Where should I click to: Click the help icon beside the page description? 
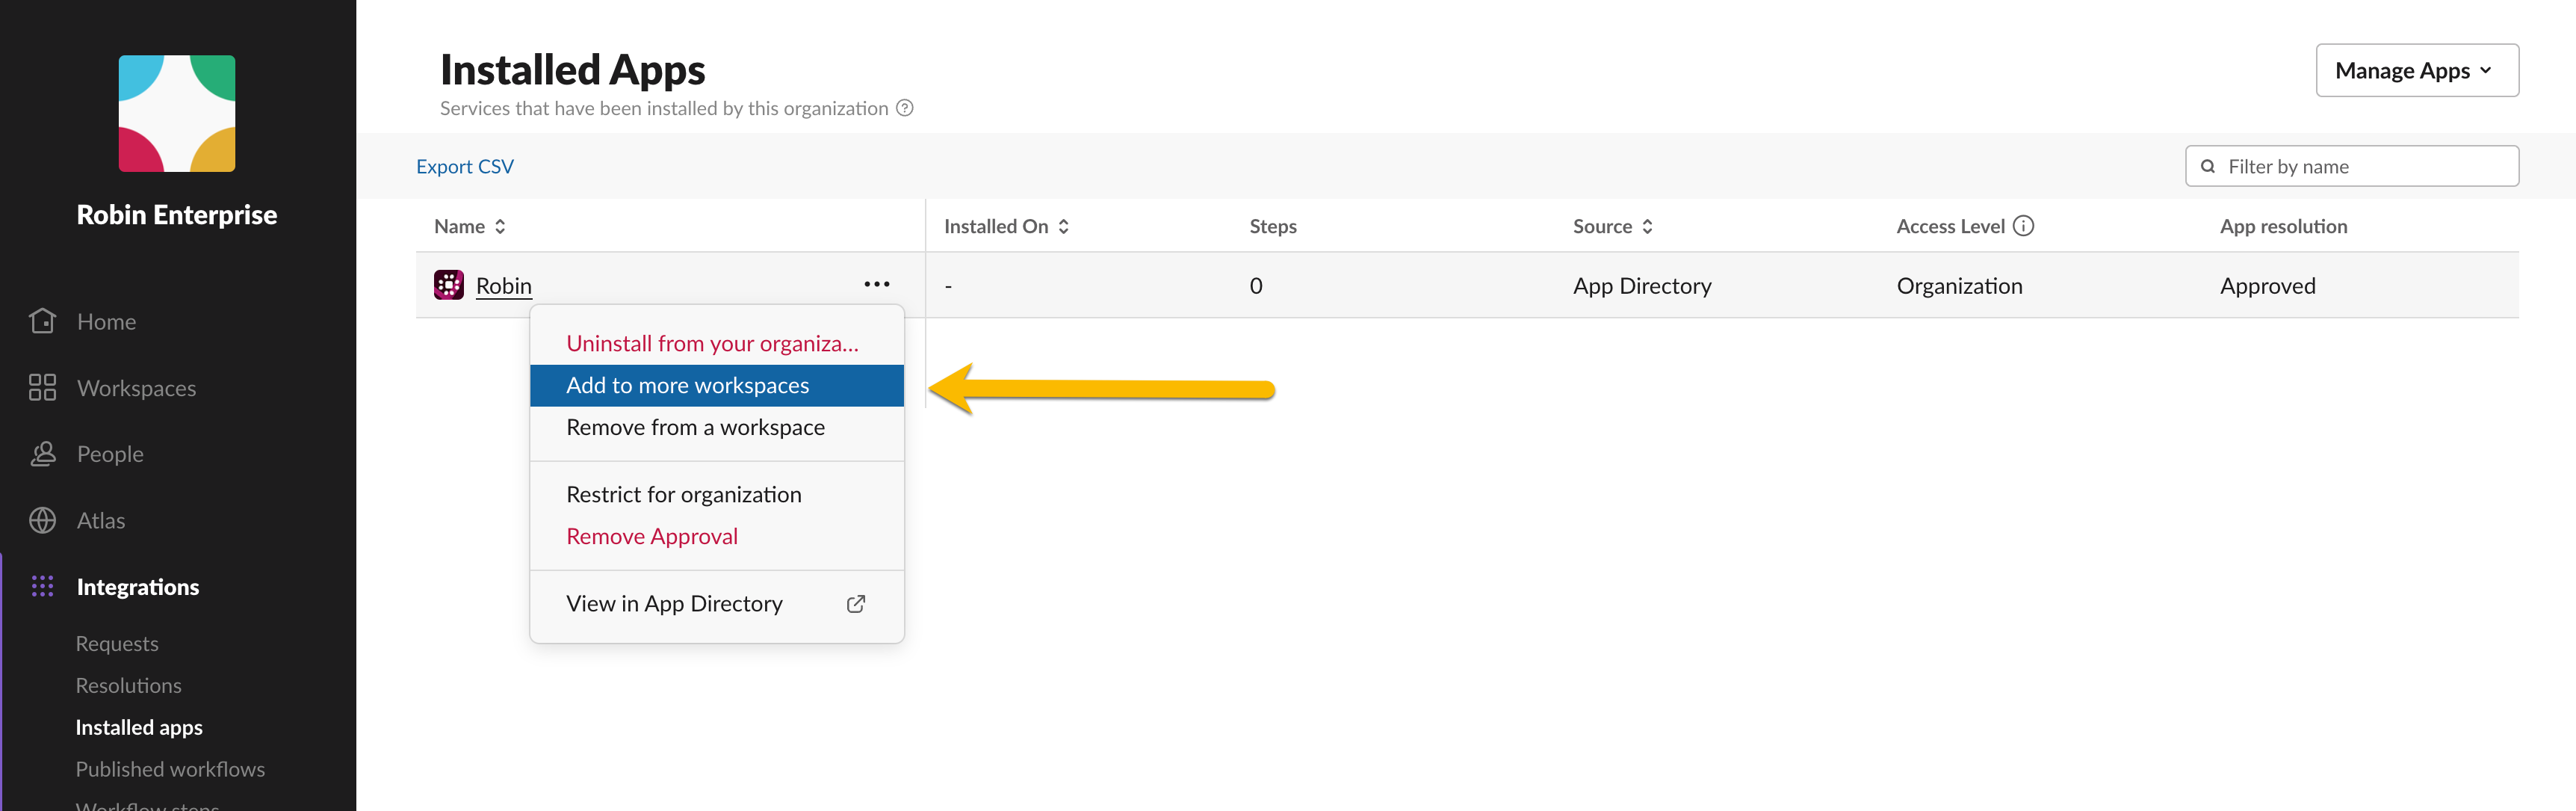906,107
